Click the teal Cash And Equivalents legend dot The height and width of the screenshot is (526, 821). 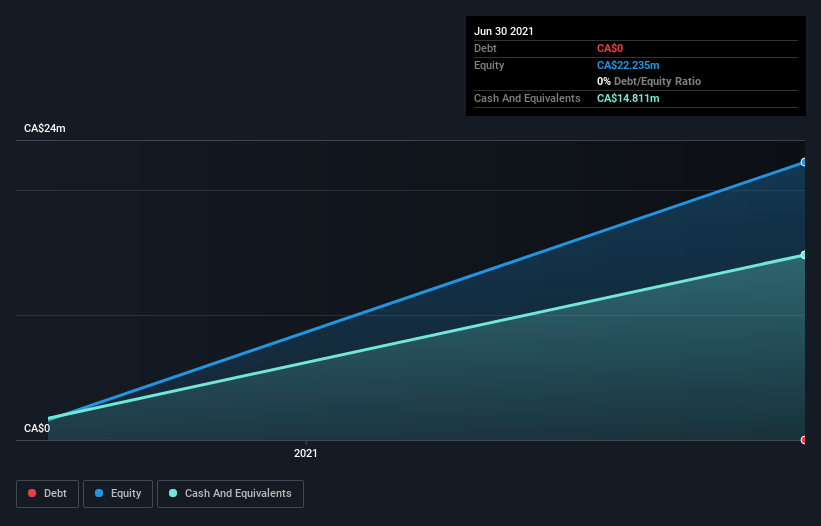[173, 493]
